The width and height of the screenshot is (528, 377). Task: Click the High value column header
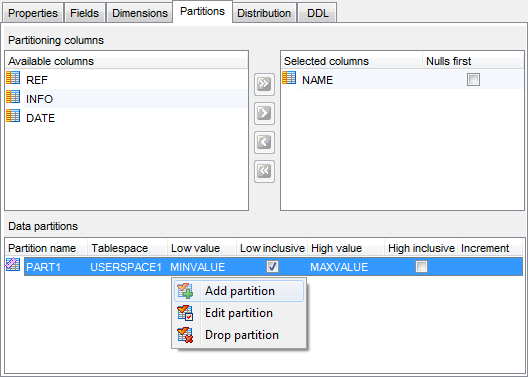[346, 248]
